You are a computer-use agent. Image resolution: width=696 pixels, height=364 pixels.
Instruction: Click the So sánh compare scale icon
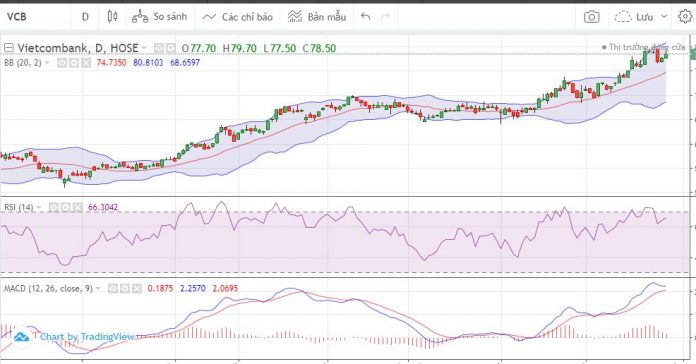(140, 17)
